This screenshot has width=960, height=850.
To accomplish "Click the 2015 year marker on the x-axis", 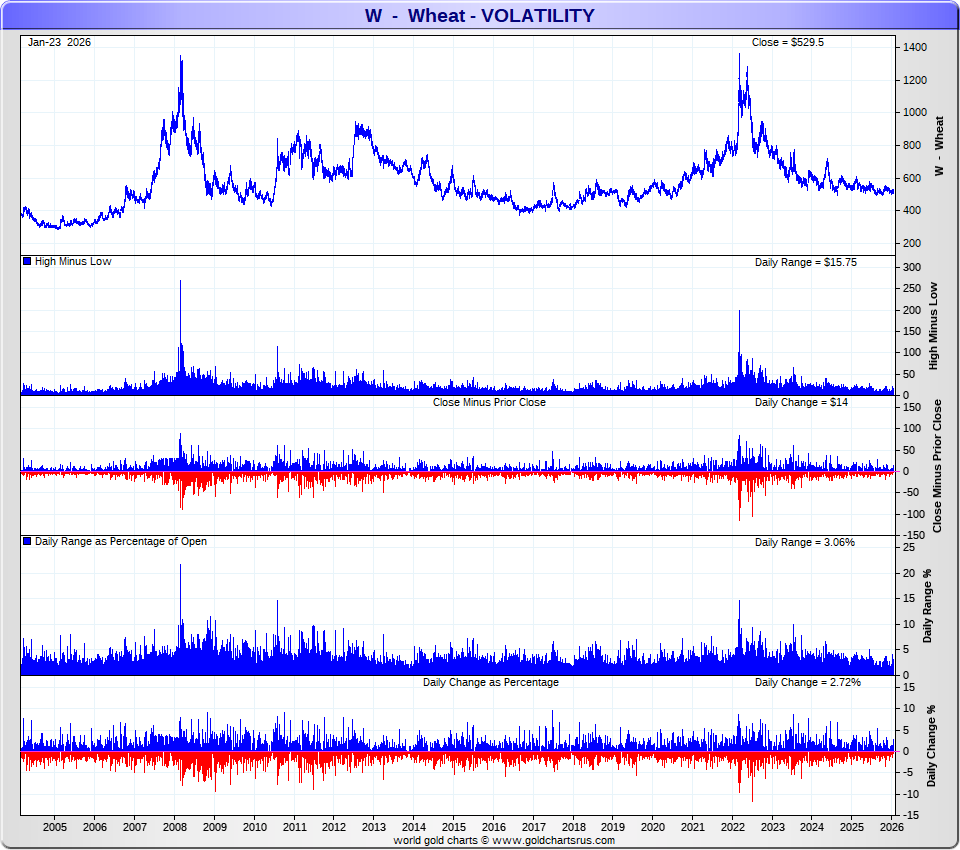I will click(x=453, y=827).
